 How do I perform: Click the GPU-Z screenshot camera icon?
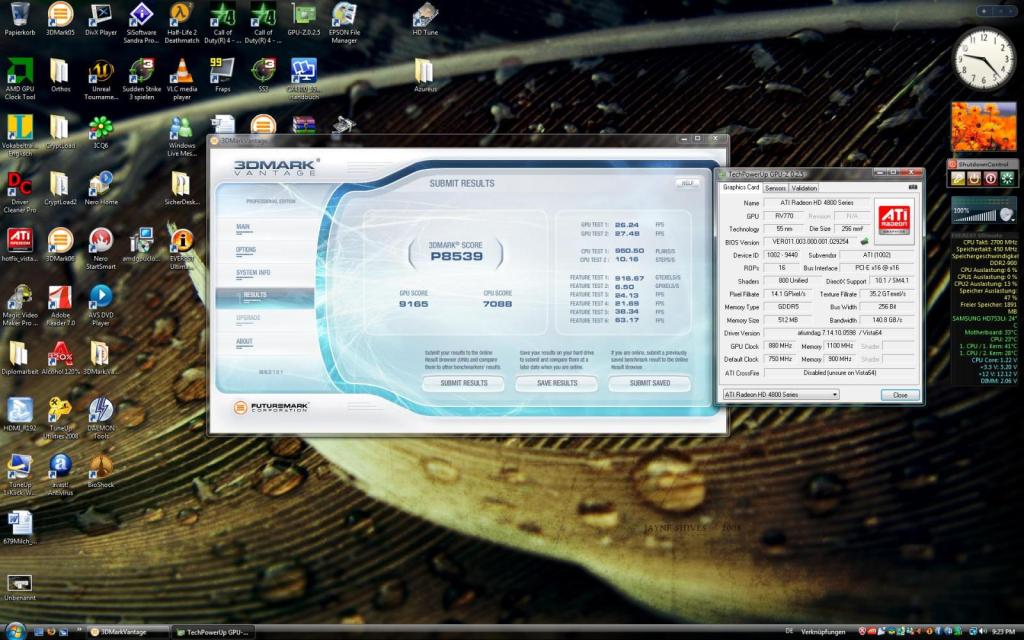912,187
